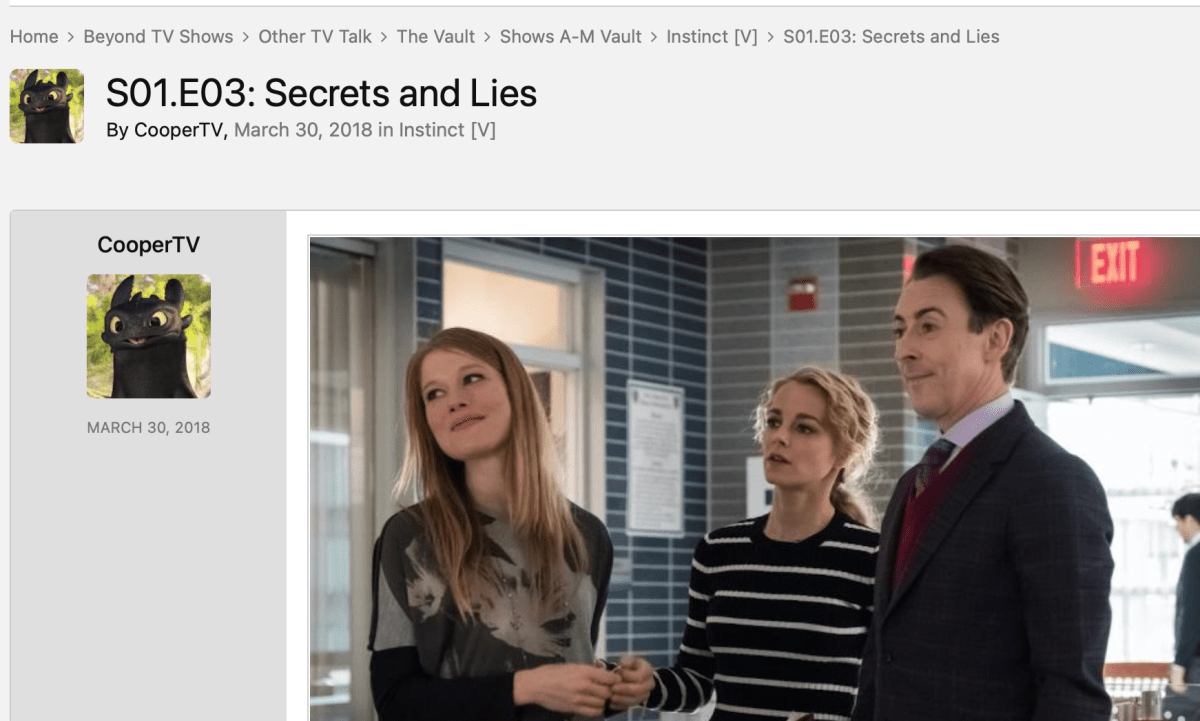Screen dimensions: 1200x721
Task: Open the Beyond TV Shows breadcrumb
Action: pos(158,37)
